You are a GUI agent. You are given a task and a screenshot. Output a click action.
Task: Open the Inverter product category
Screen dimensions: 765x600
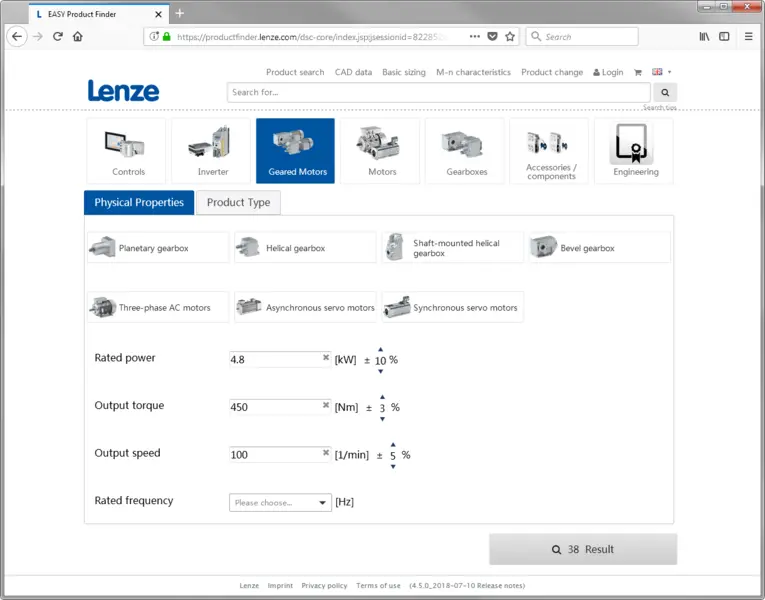point(212,151)
